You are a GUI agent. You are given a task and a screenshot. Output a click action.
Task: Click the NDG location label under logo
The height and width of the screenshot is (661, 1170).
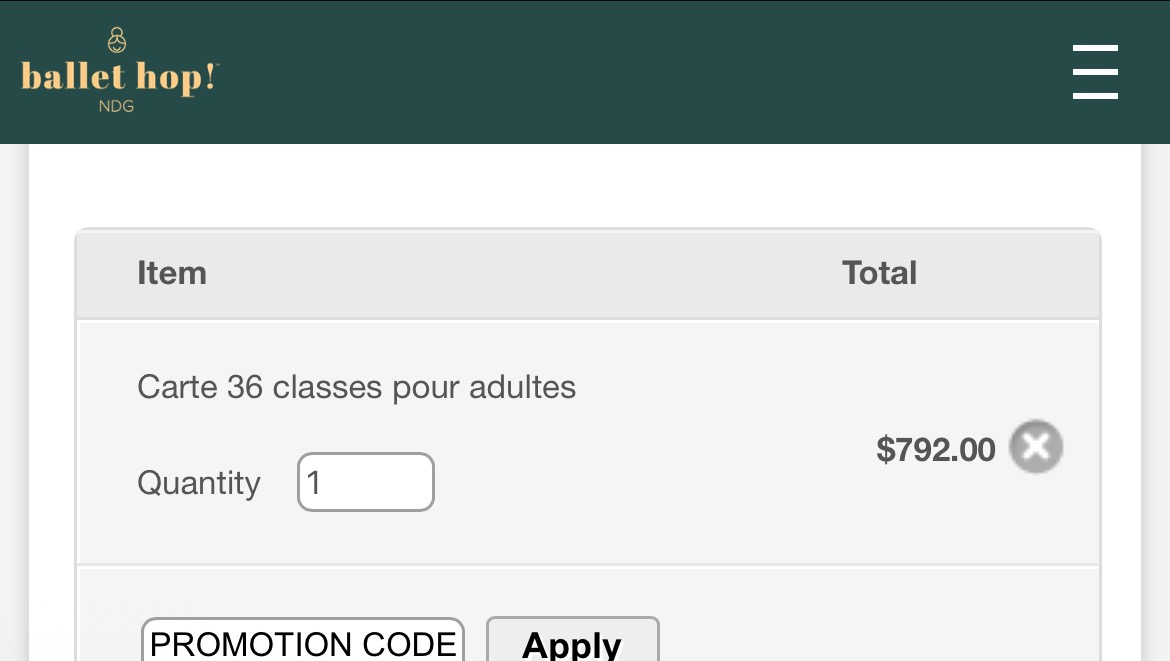tap(117, 107)
